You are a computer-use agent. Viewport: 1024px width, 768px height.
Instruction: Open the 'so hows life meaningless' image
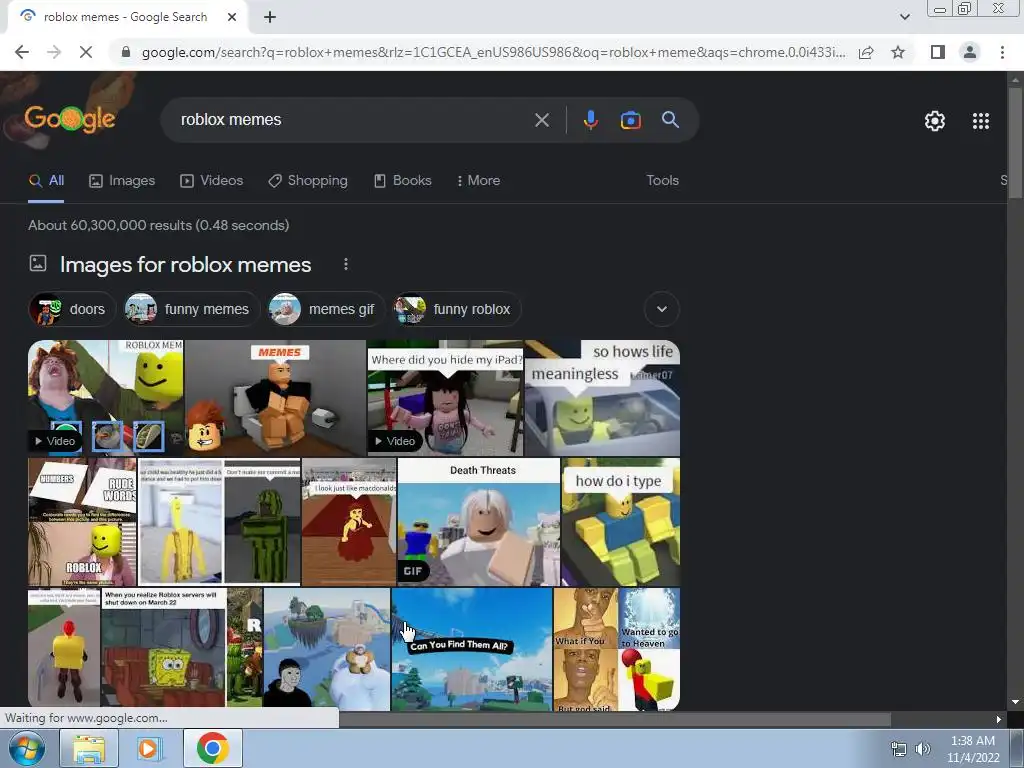(602, 398)
